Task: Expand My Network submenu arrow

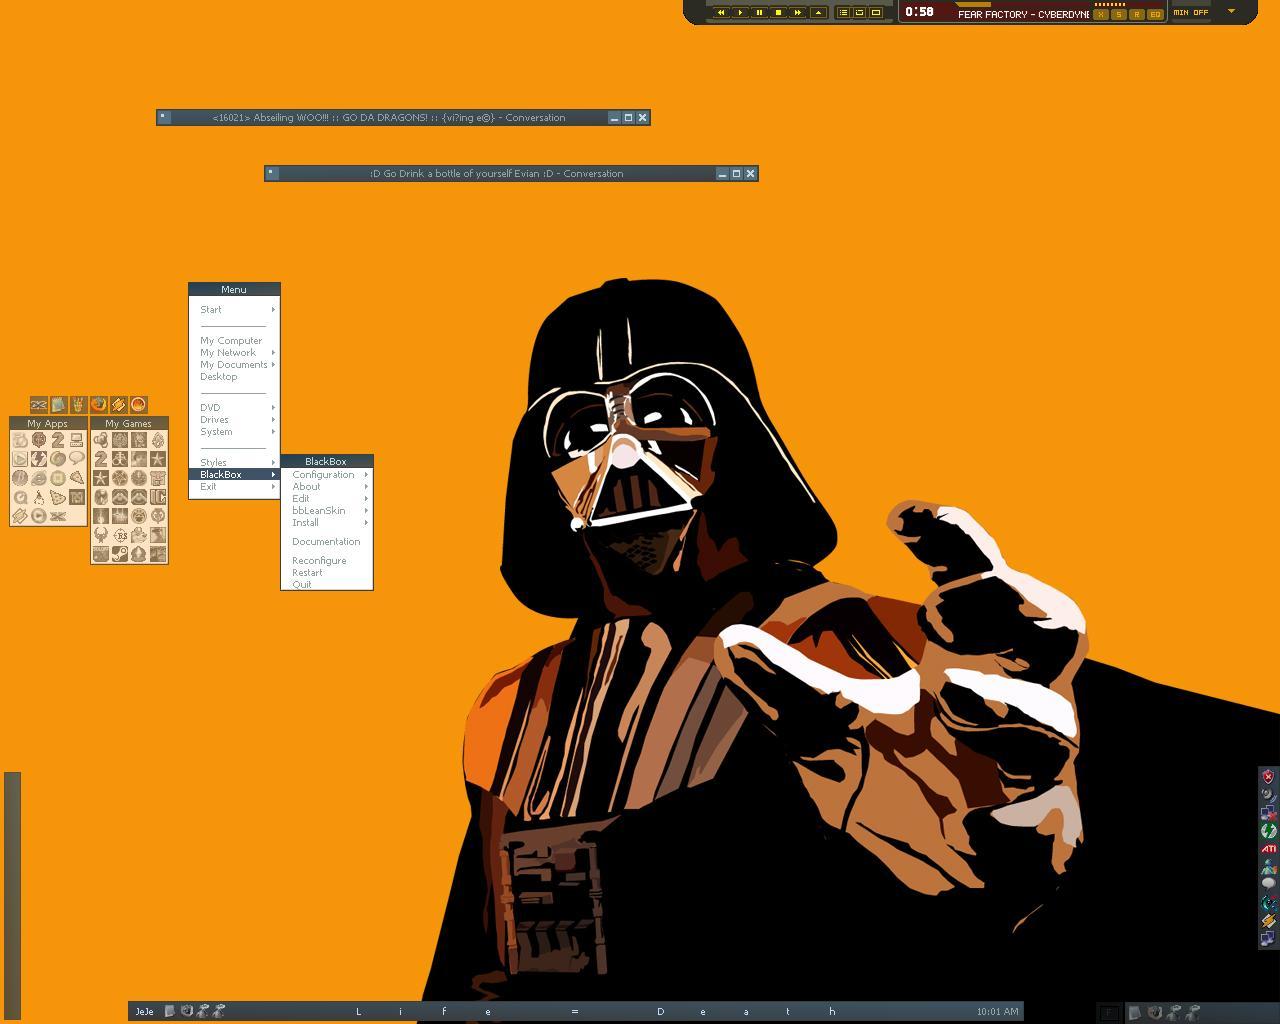Action: click(x=273, y=353)
